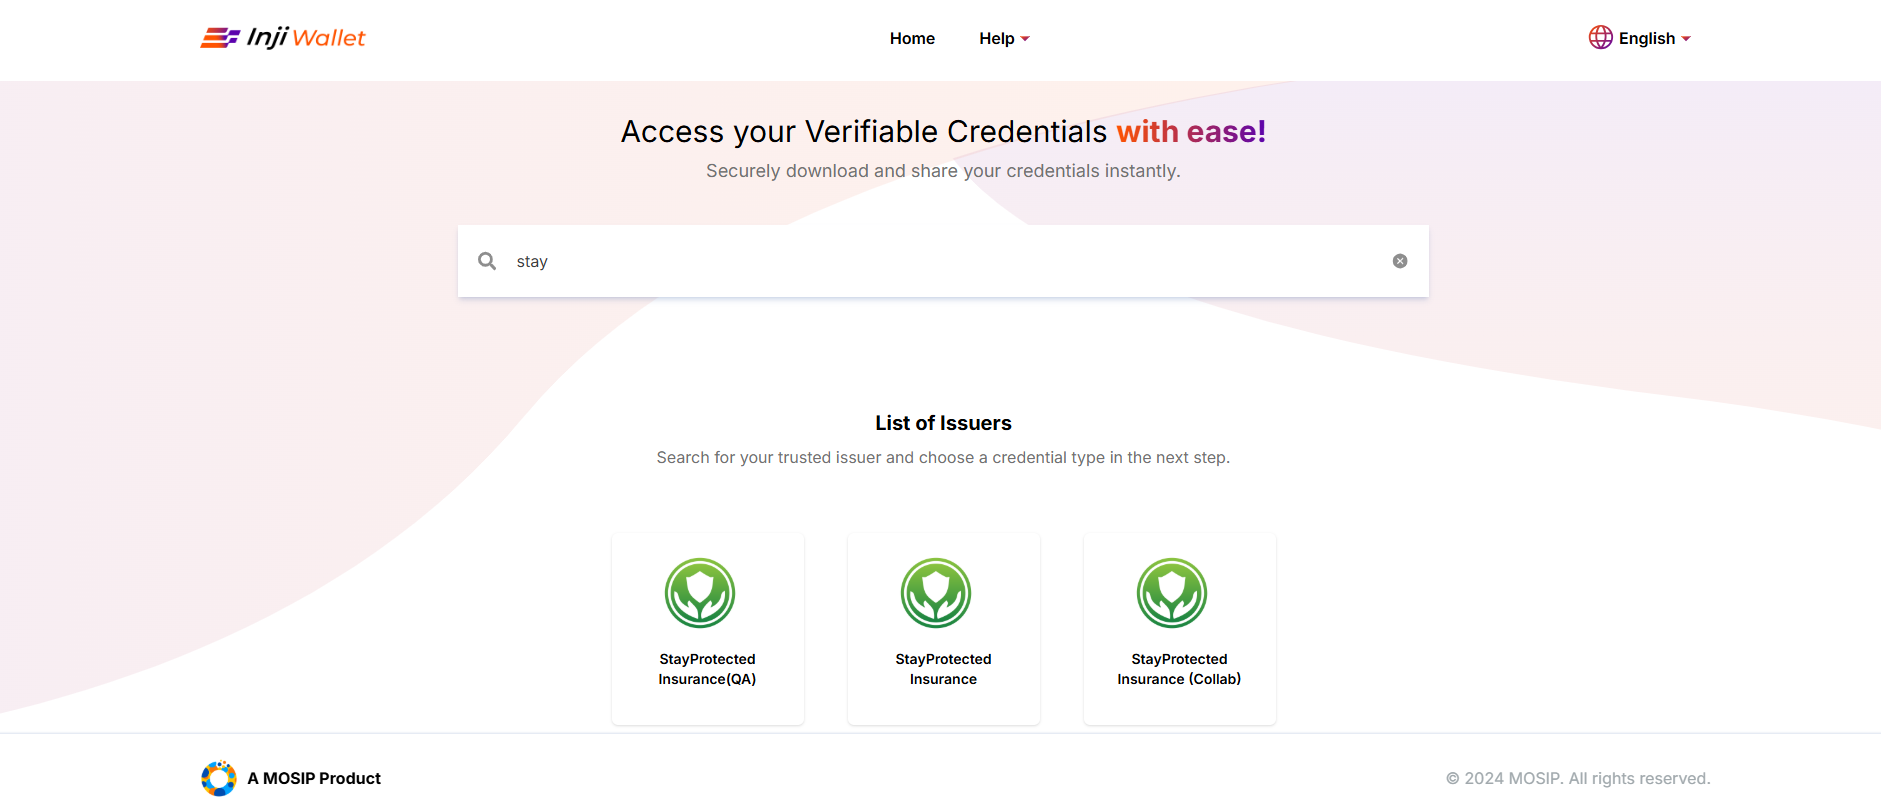This screenshot has width=1881, height=811.
Task: Click the MOSIP circular logo in footer
Action: coord(218,778)
